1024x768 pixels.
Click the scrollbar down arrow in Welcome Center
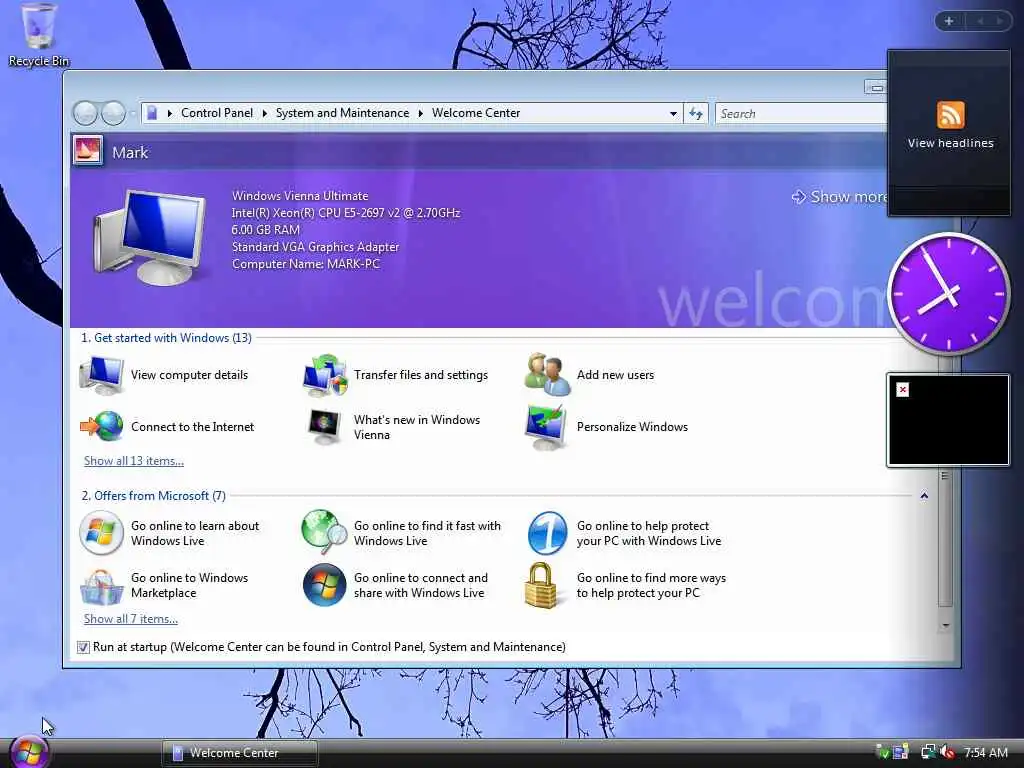tap(945, 626)
